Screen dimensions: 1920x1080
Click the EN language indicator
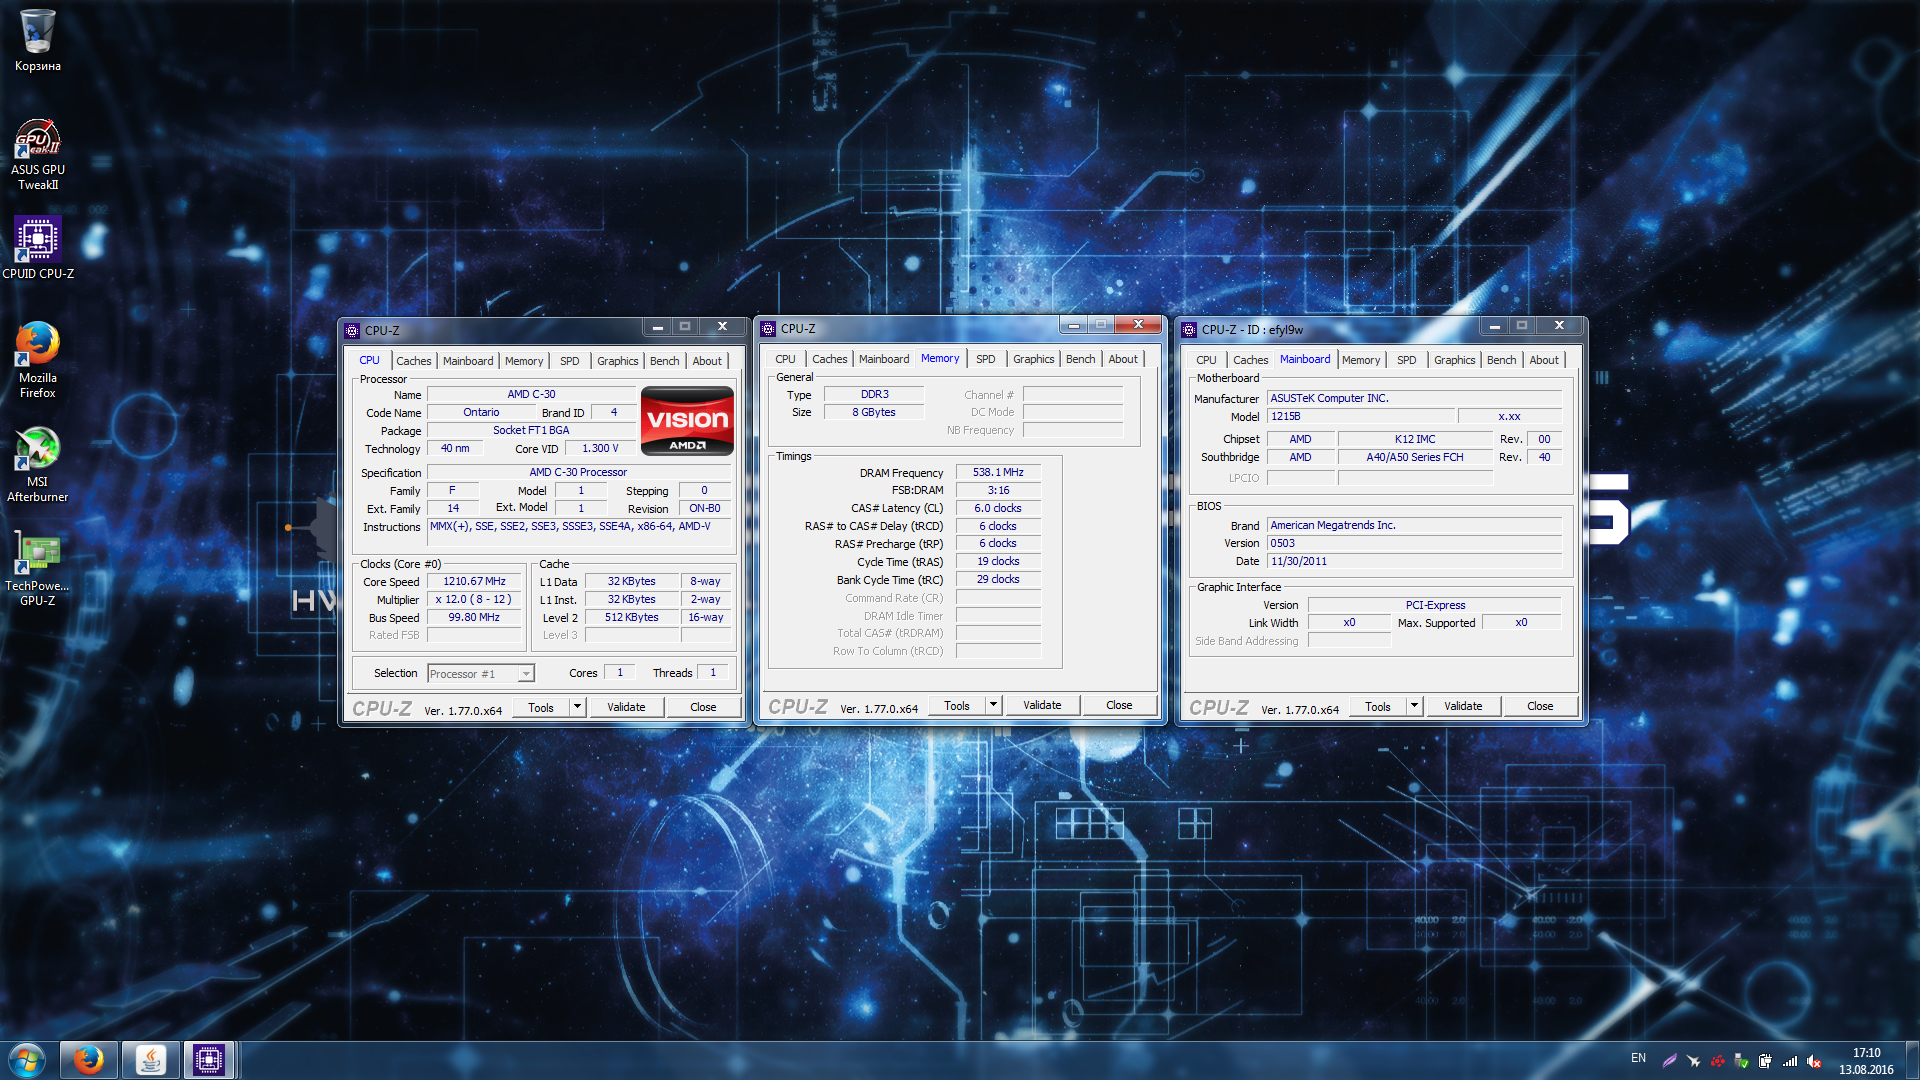pyautogui.click(x=1638, y=1058)
